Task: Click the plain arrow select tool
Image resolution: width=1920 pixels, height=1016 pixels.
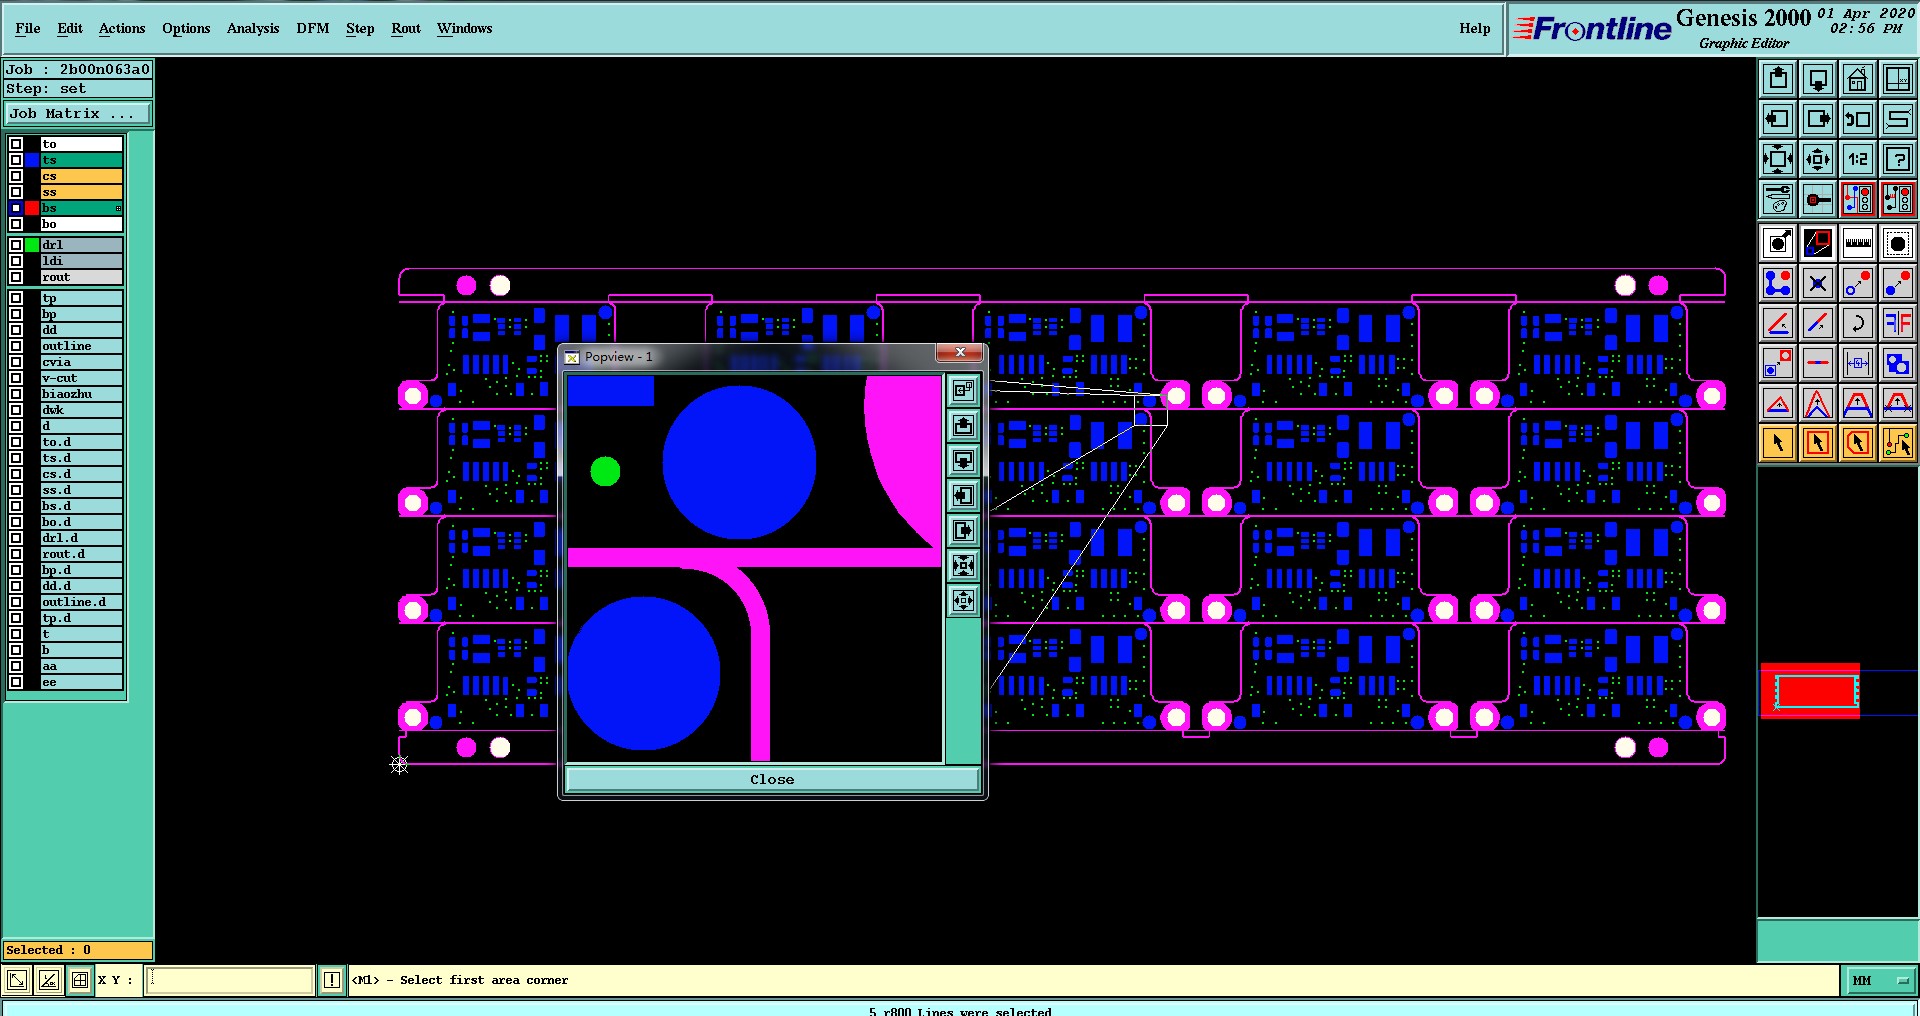Action: coord(1778,443)
